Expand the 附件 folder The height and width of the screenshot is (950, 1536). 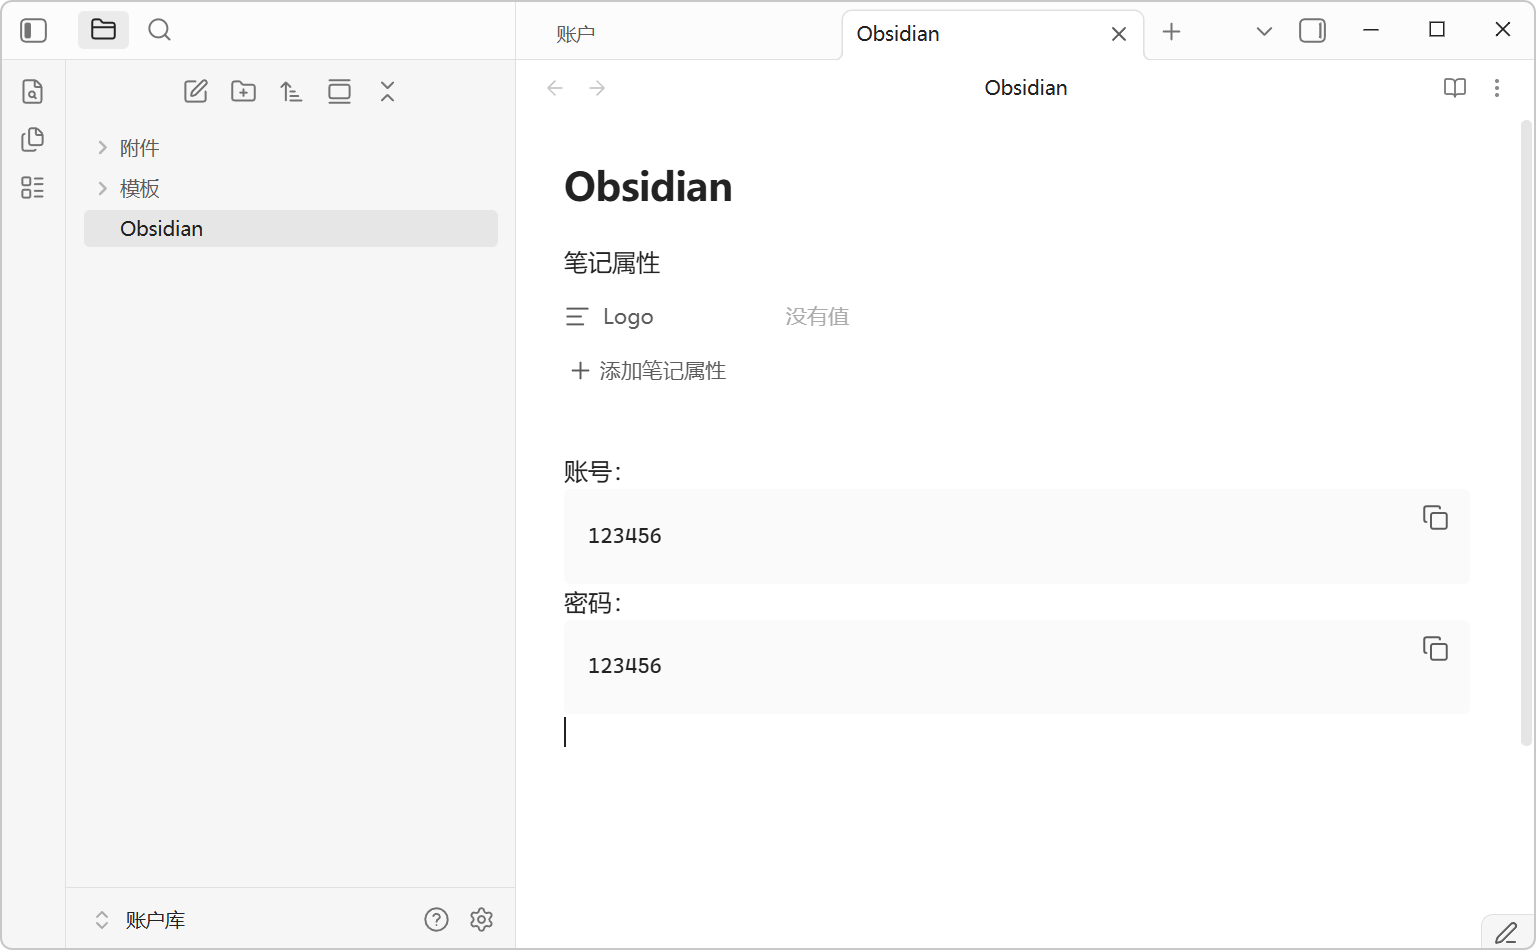pyautogui.click(x=139, y=148)
